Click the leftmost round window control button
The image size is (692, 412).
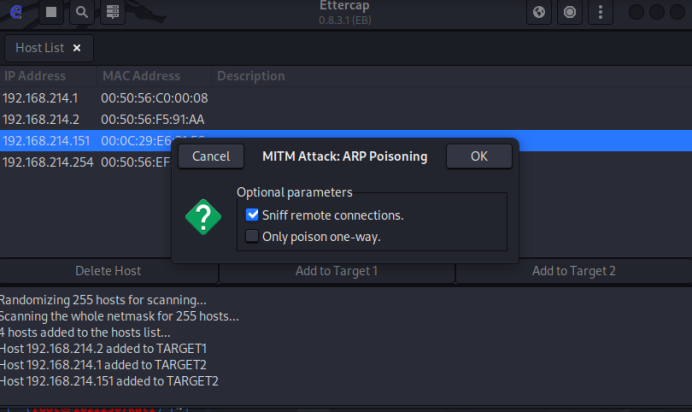pos(636,12)
